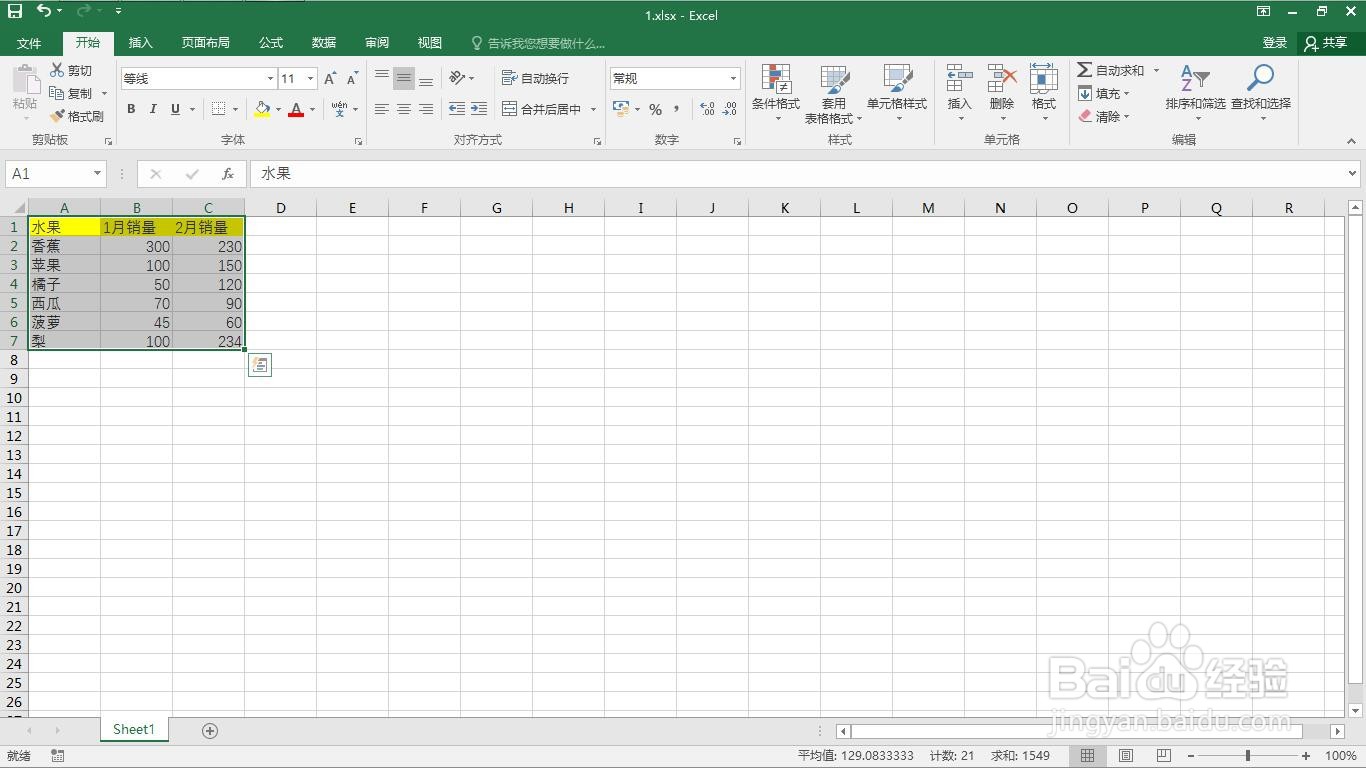Screen dimensions: 1366x768
Task: Switch to the Data (数据) tab
Action: click(x=324, y=43)
